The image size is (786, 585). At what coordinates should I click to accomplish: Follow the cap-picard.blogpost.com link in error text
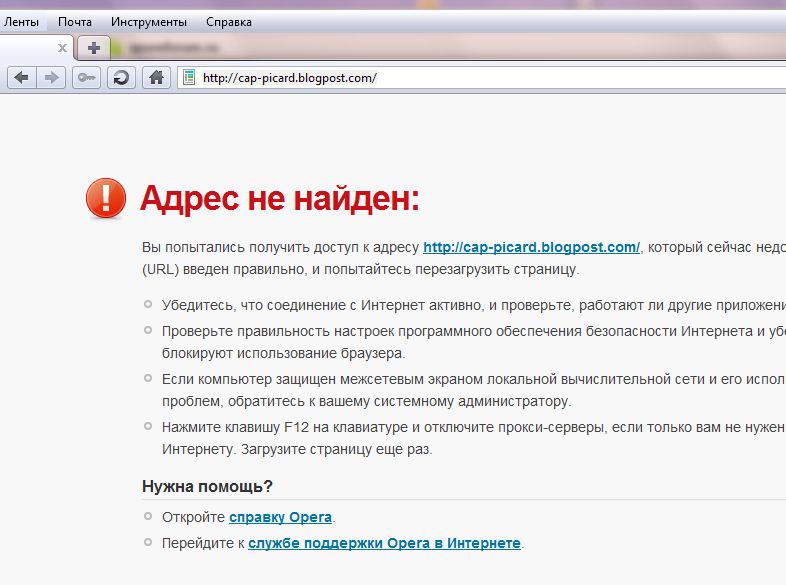531,248
